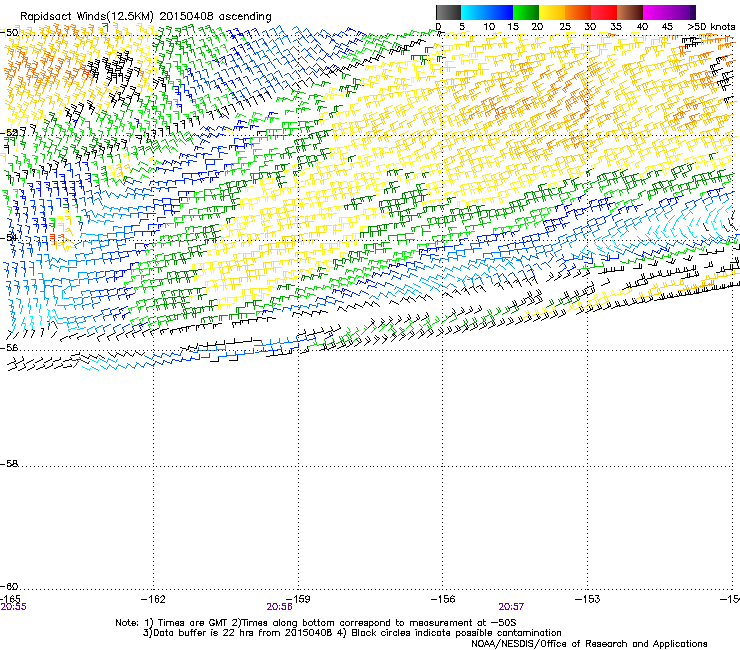Click the latitude label -52
This screenshot has width=740, height=650.
click(9, 133)
